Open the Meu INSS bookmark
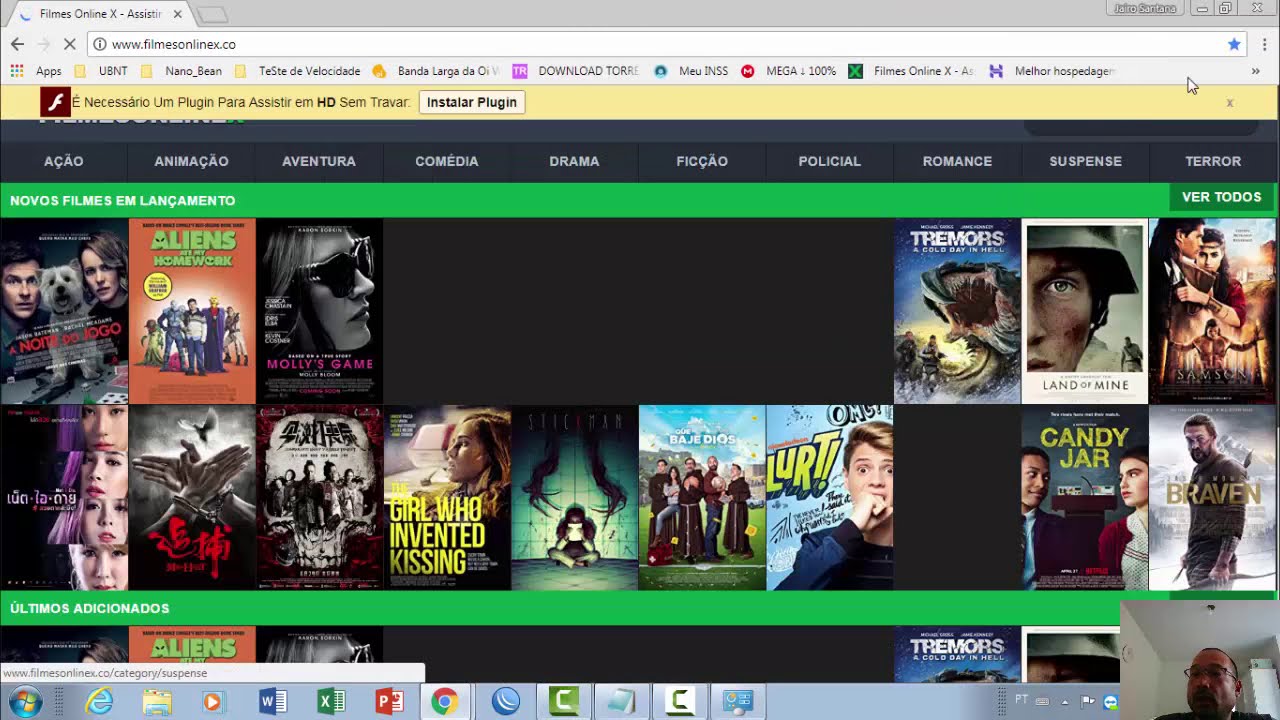 [691, 71]
